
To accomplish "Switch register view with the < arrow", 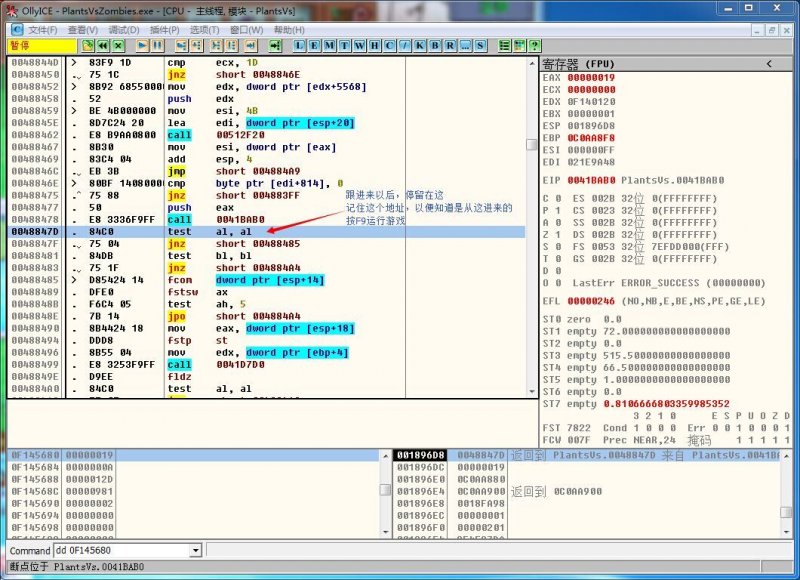I will coord(769,64).
